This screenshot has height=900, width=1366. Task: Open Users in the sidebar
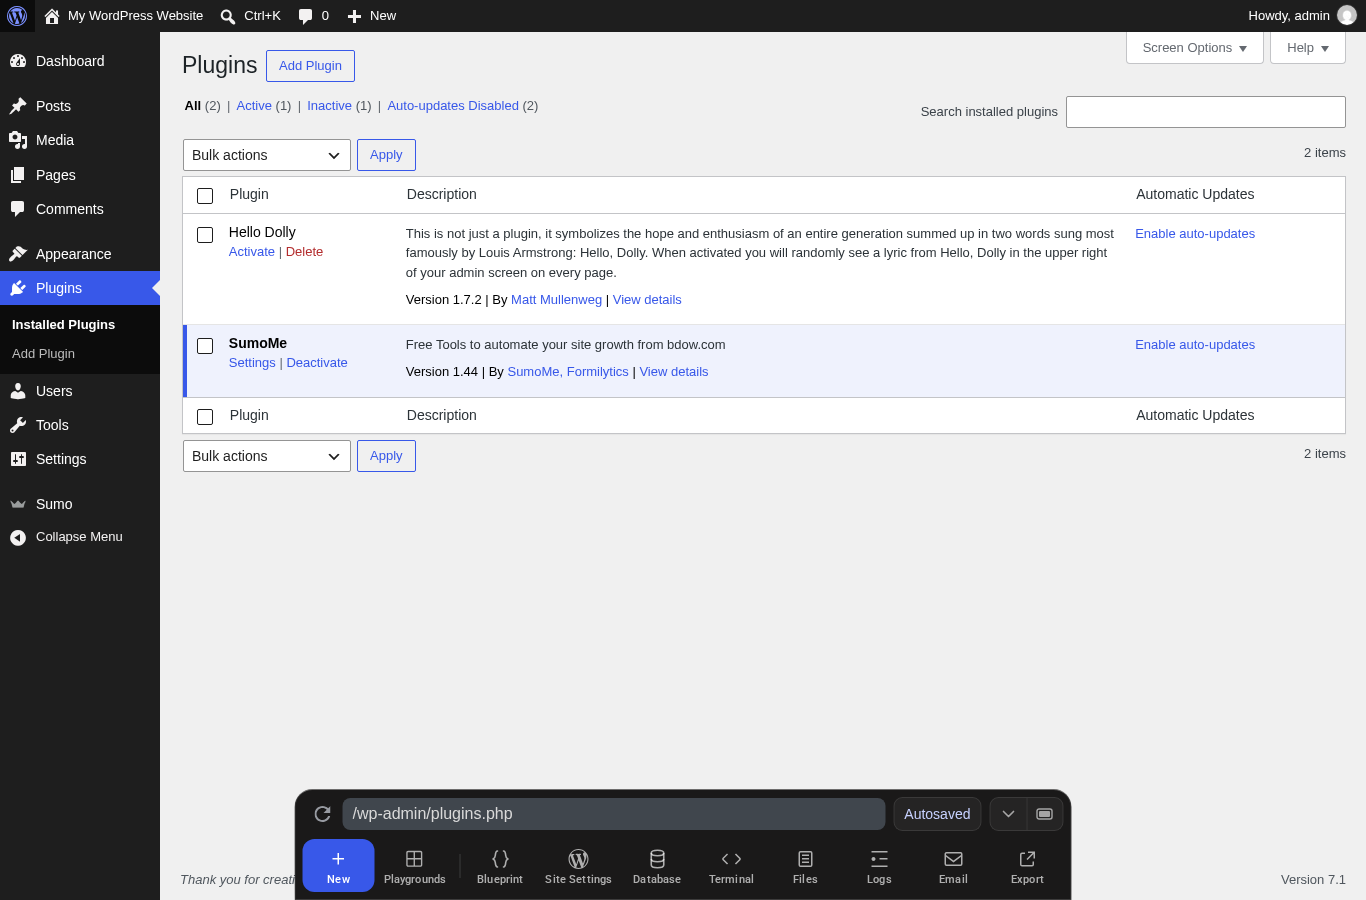coord(80,391)
